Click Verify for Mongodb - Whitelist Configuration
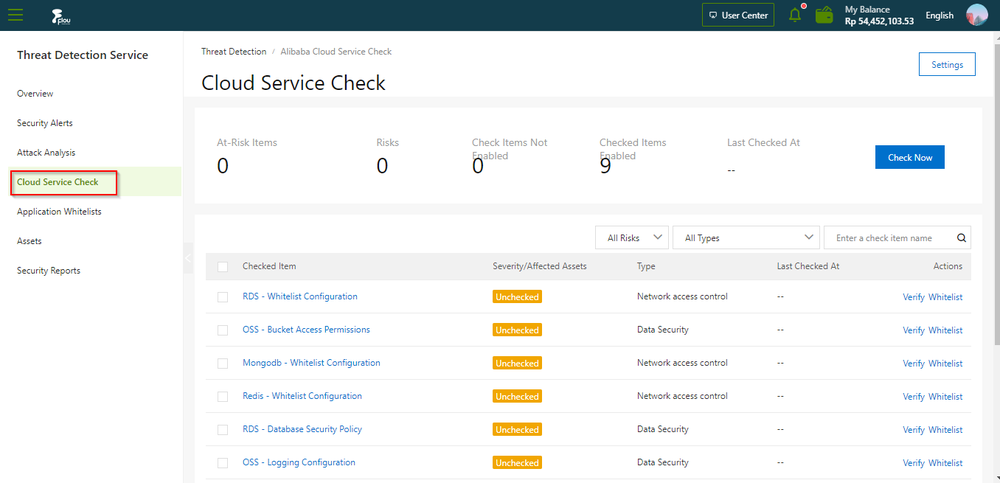 [x=913, y=364]
